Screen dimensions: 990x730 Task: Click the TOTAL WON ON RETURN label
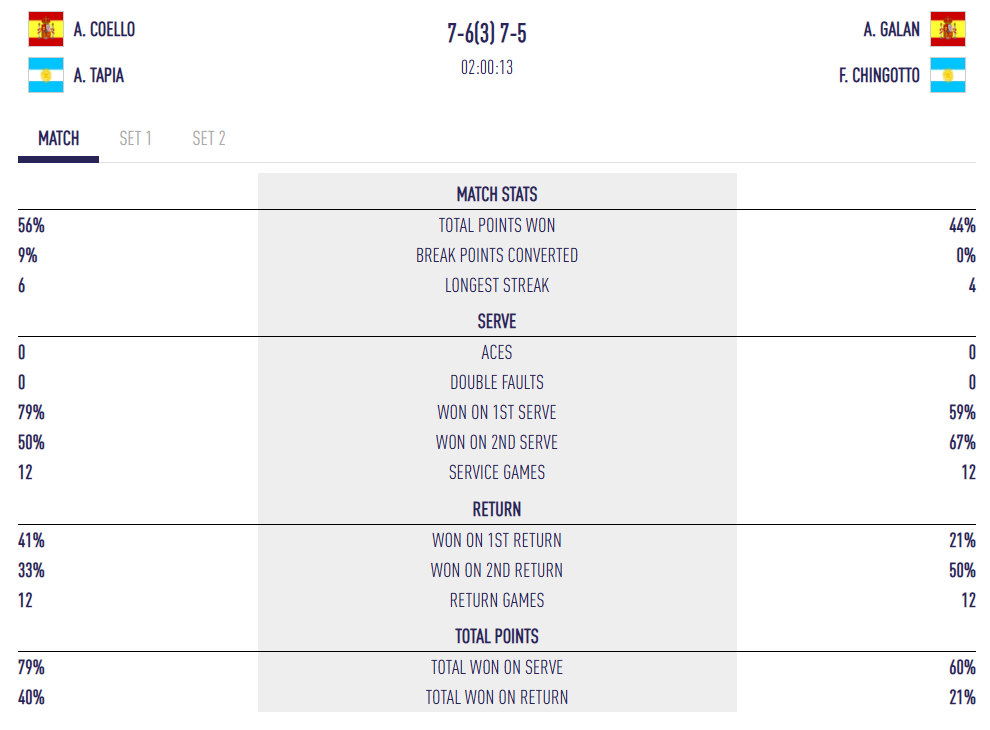(x=497, y=698)
